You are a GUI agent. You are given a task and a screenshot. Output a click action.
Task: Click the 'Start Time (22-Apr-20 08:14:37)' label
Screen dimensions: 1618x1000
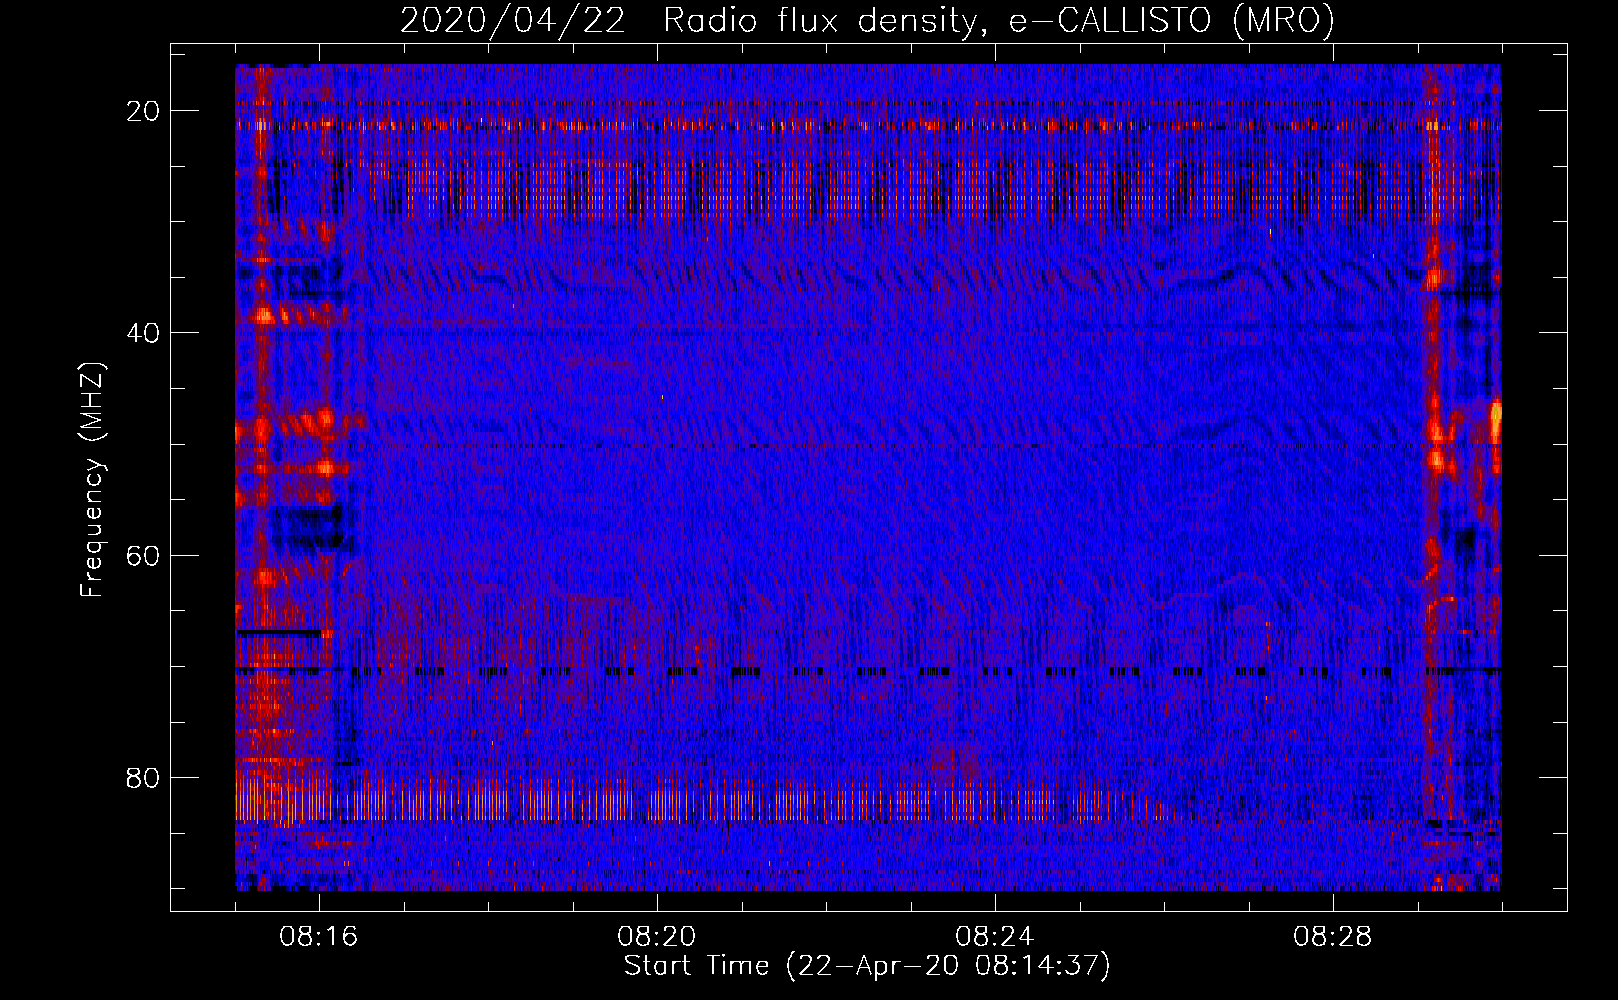867,966
